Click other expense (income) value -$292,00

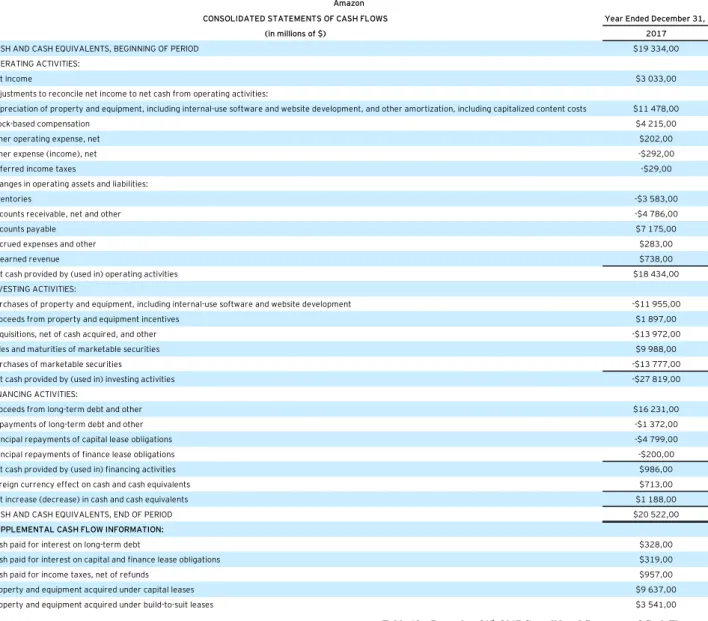(656, 154)
